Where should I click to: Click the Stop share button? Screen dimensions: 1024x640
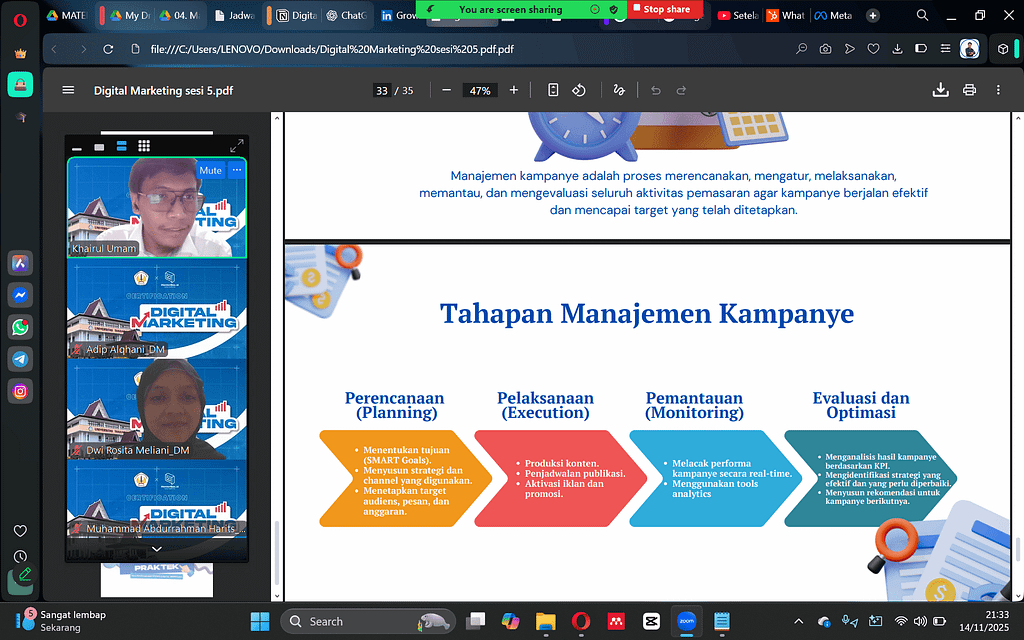click(659, 9)
